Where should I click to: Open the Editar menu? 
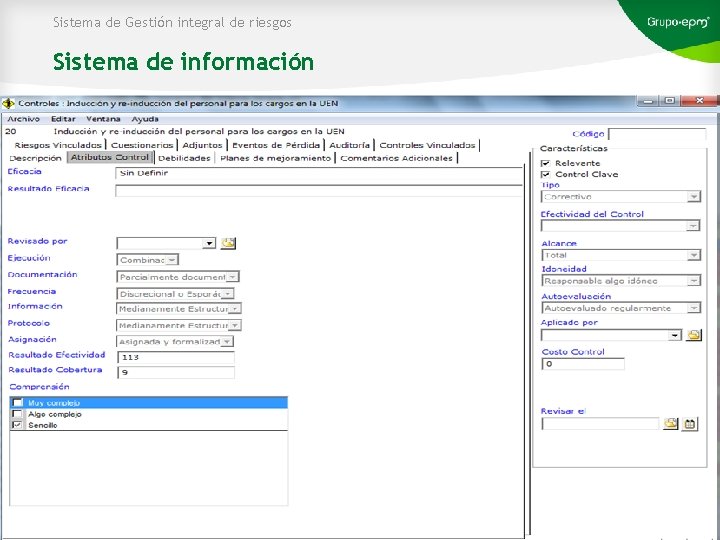[63, 119]
